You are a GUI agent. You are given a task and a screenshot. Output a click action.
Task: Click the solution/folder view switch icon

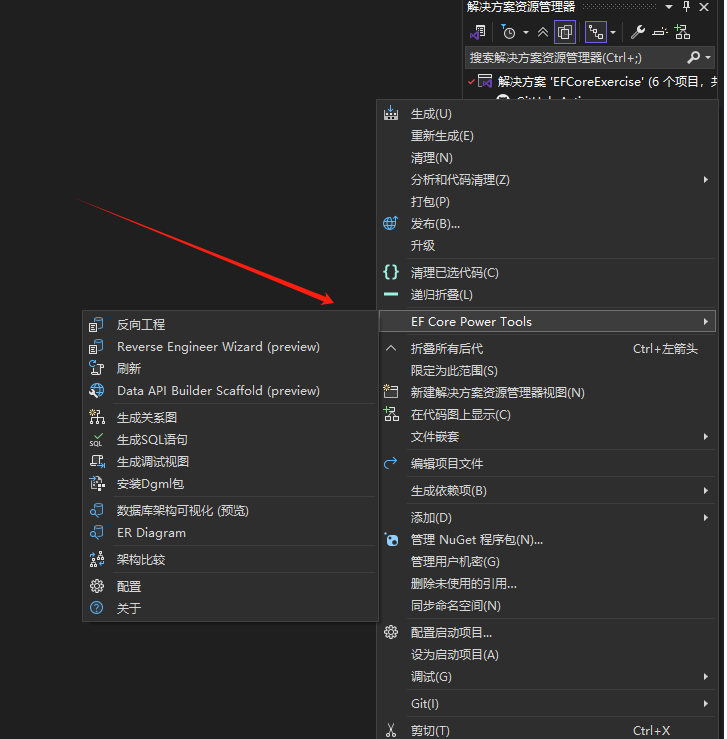coord(478,33)
